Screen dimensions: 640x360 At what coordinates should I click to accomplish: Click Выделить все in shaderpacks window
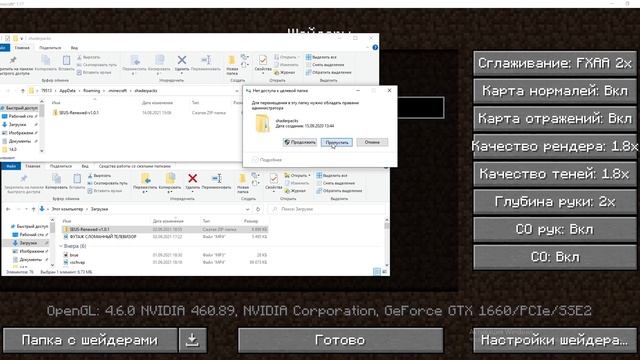pyautogui.click(x=321, y=57)
